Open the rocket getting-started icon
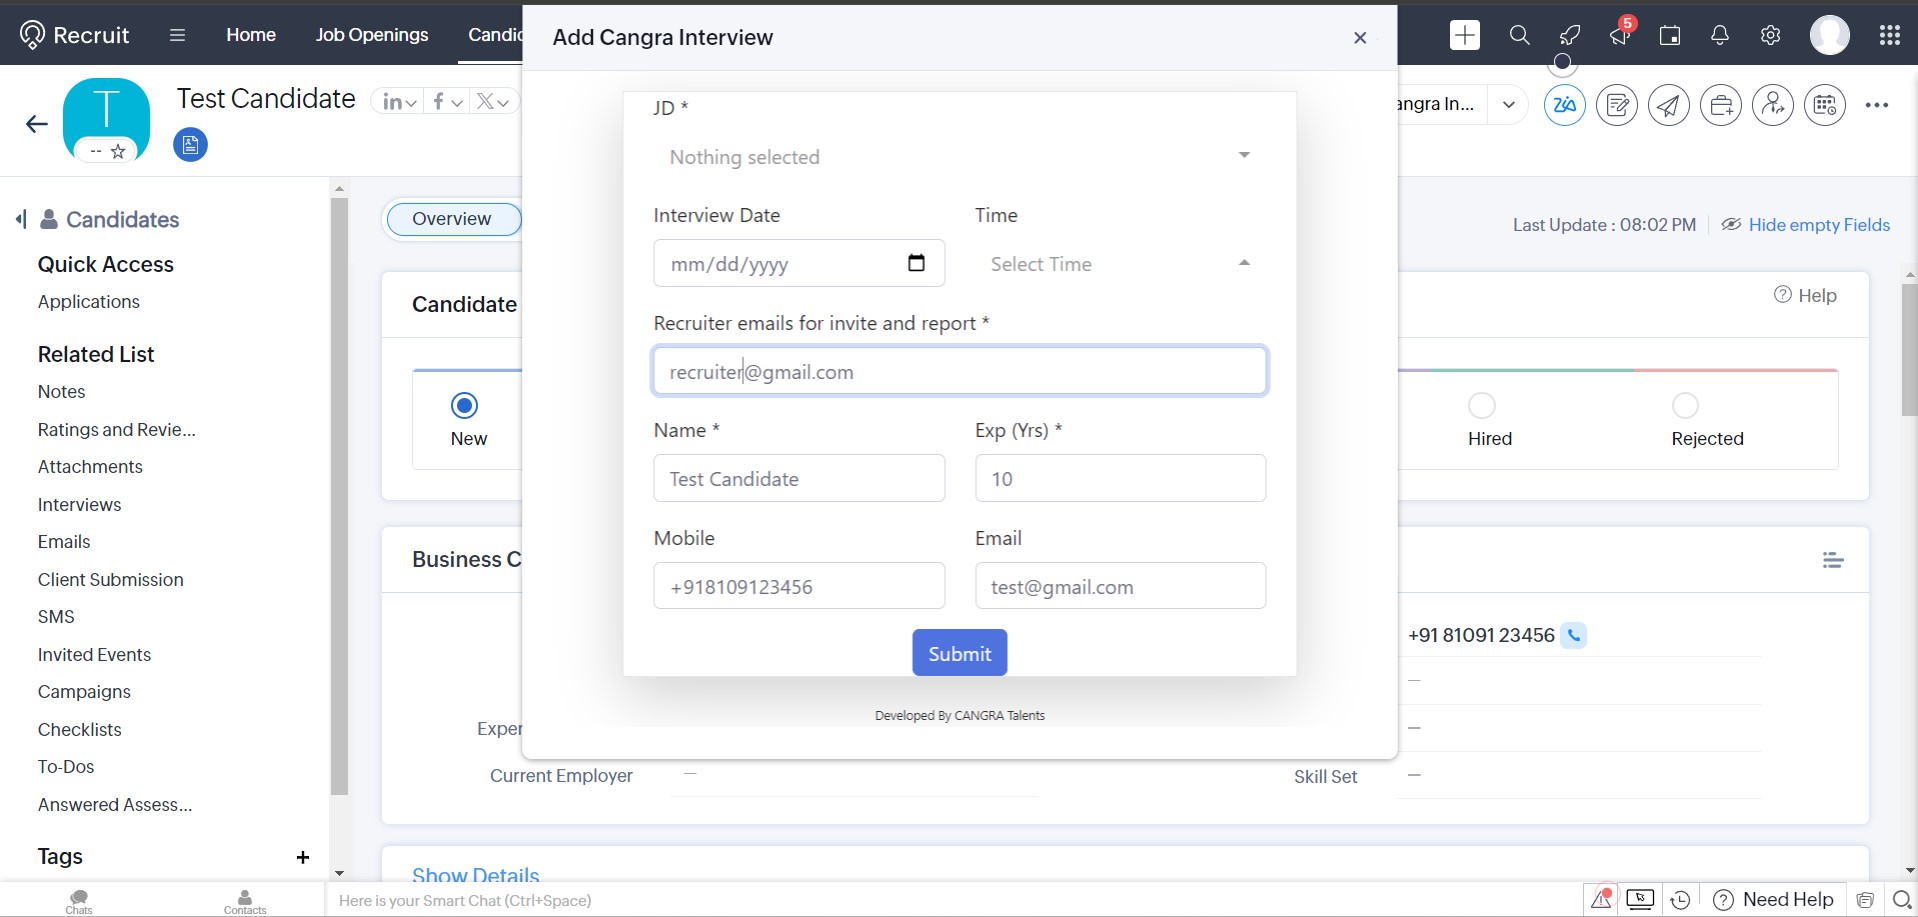Screen dimensions: 1918x917 point(1570,35)
